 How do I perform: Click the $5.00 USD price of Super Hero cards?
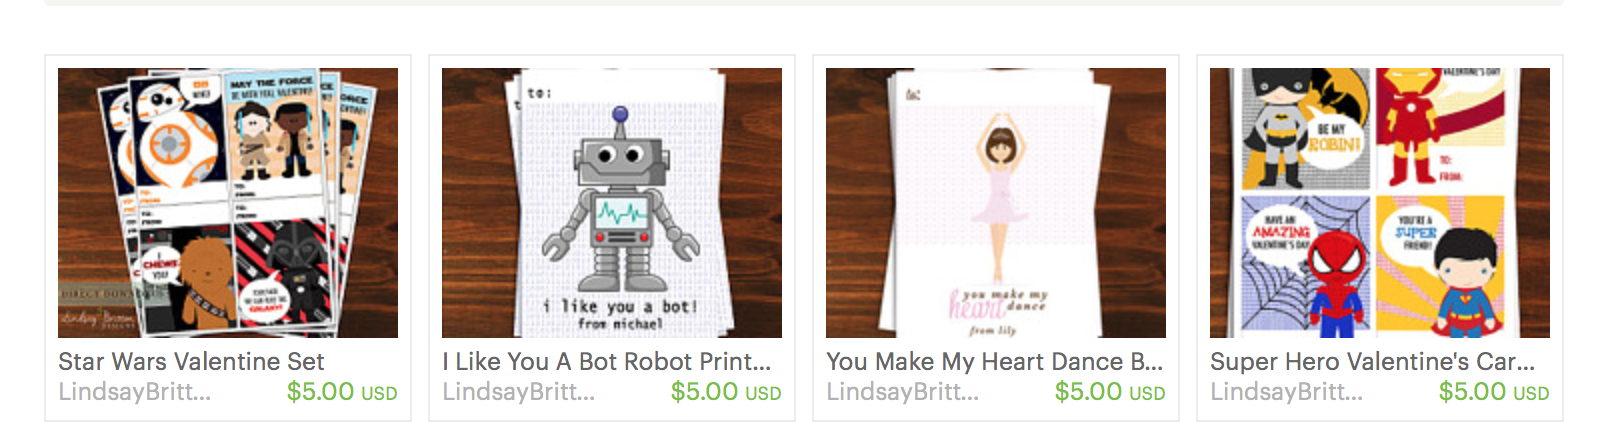1494,392
